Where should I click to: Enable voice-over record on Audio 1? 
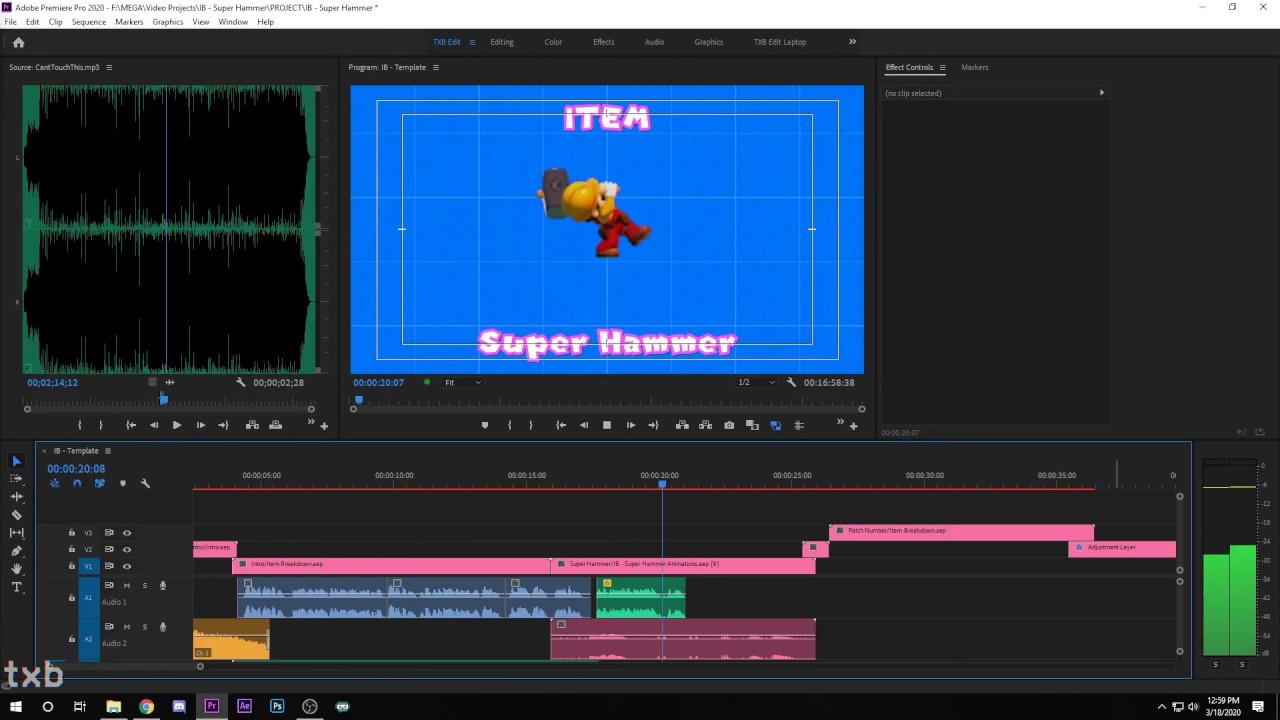click(x=163, y=585)
